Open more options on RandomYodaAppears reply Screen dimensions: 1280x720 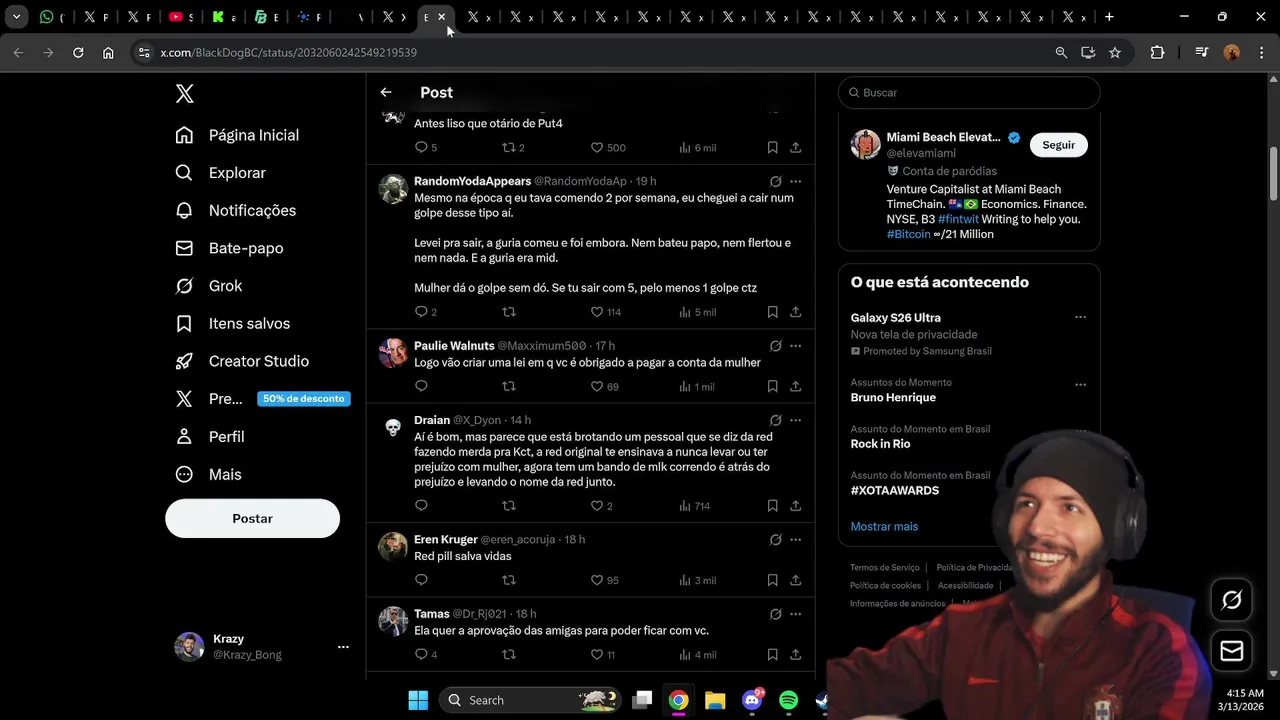point(796,181)
